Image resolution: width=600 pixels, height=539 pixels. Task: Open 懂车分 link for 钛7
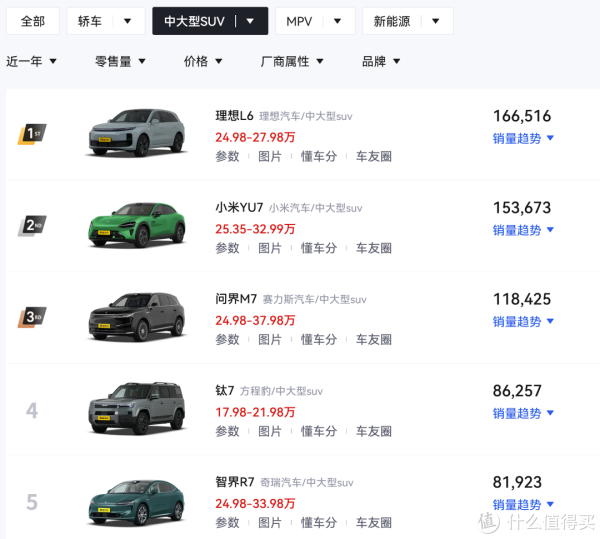tap(319, 432)
